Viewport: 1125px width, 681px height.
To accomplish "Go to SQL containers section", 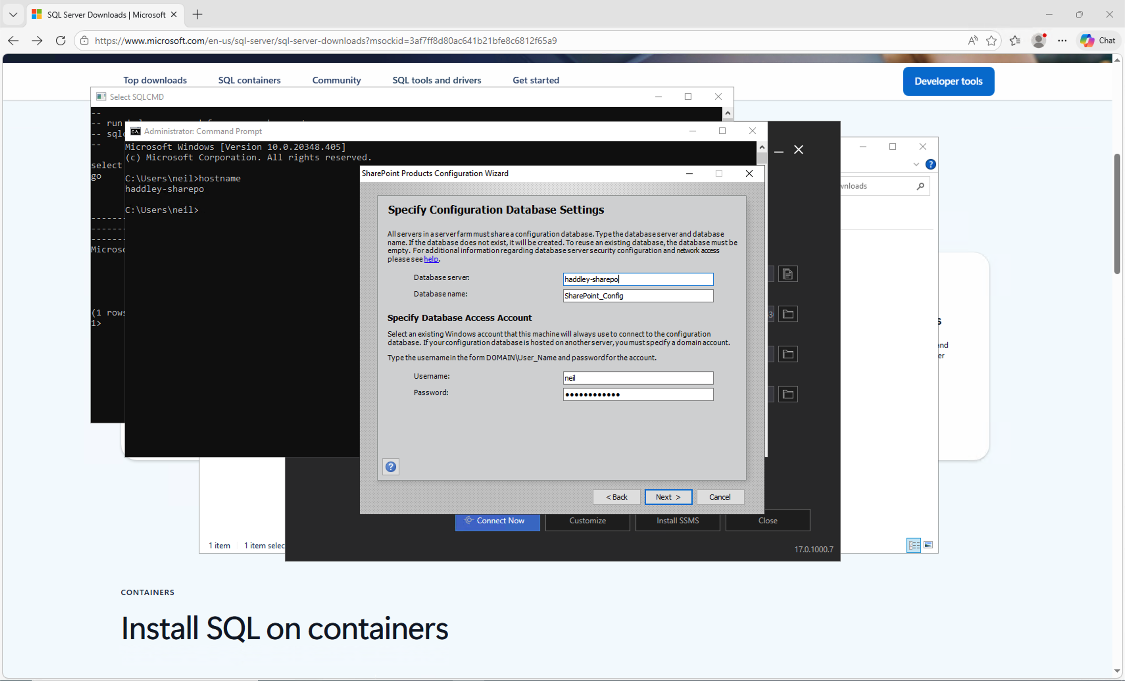I will (249, 80).
